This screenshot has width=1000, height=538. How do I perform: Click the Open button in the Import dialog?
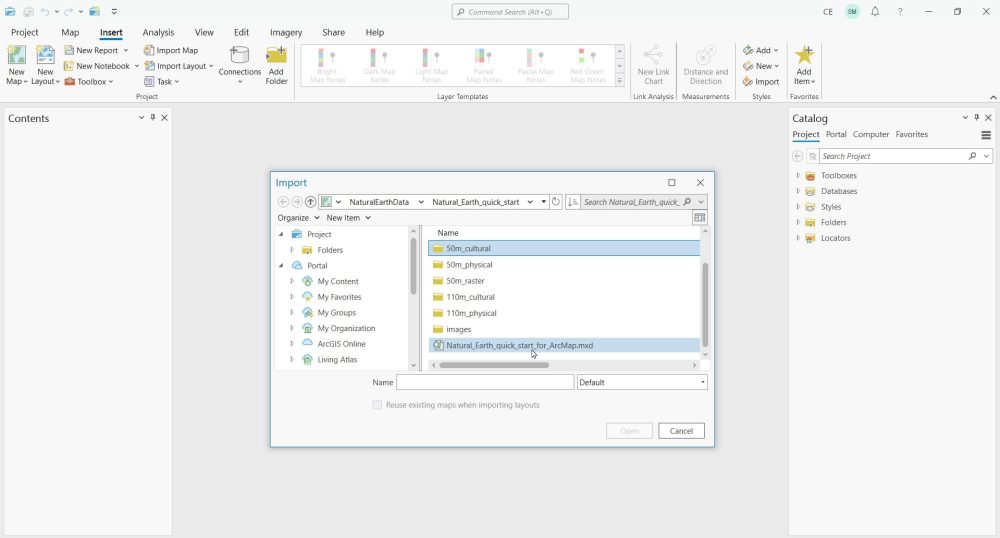(629, 431)
